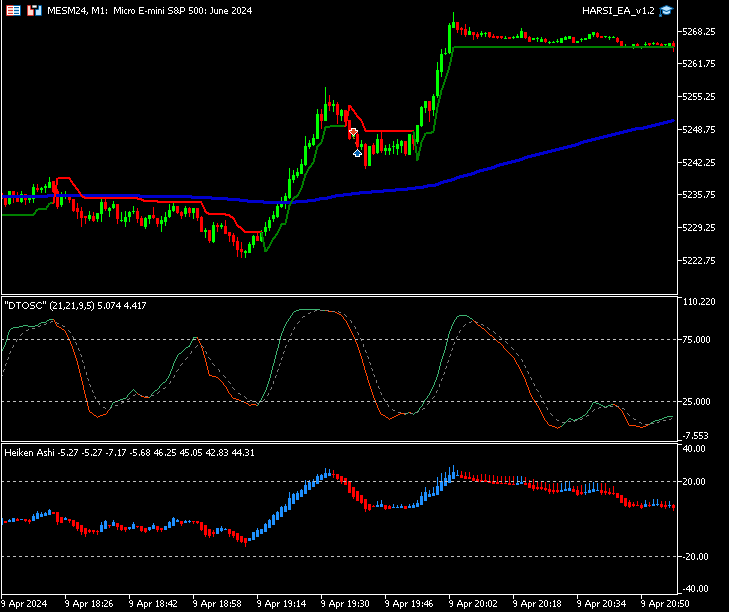Click the 5248.75 price scale label

tap(698, 129)
